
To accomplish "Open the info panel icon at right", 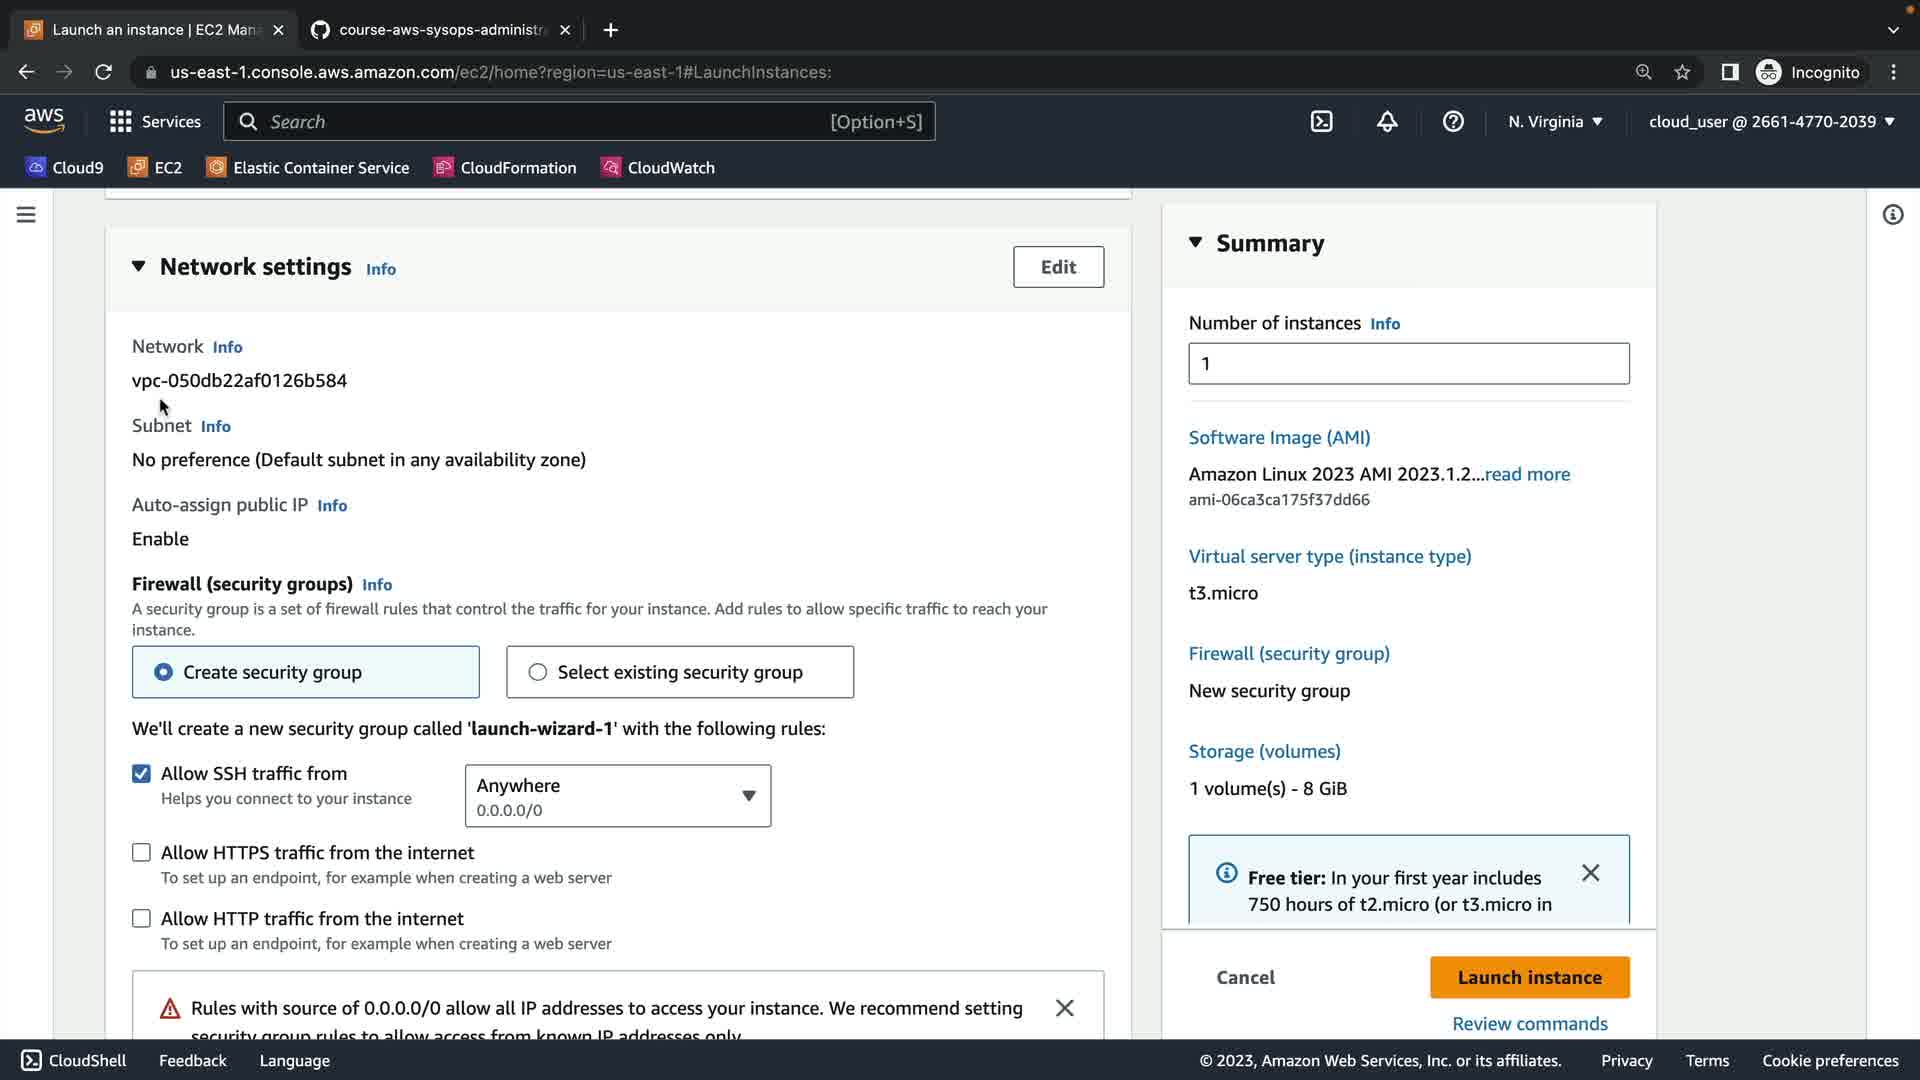I will point(1892,215).
